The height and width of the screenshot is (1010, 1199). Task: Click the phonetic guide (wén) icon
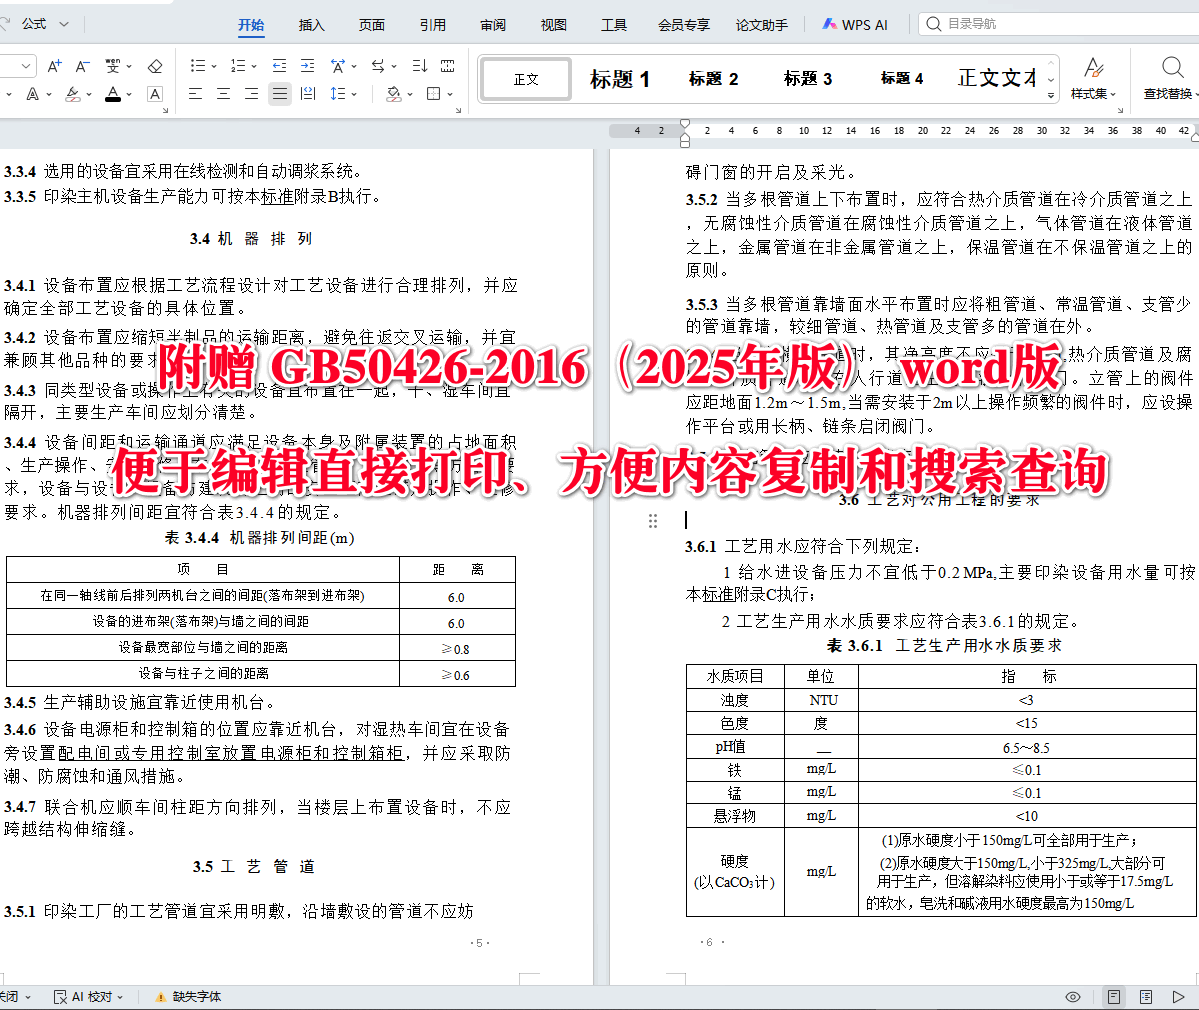113,67
